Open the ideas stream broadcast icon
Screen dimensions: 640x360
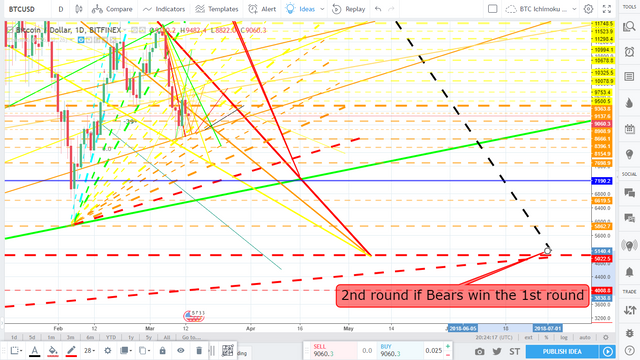click(x=629, y=245)
